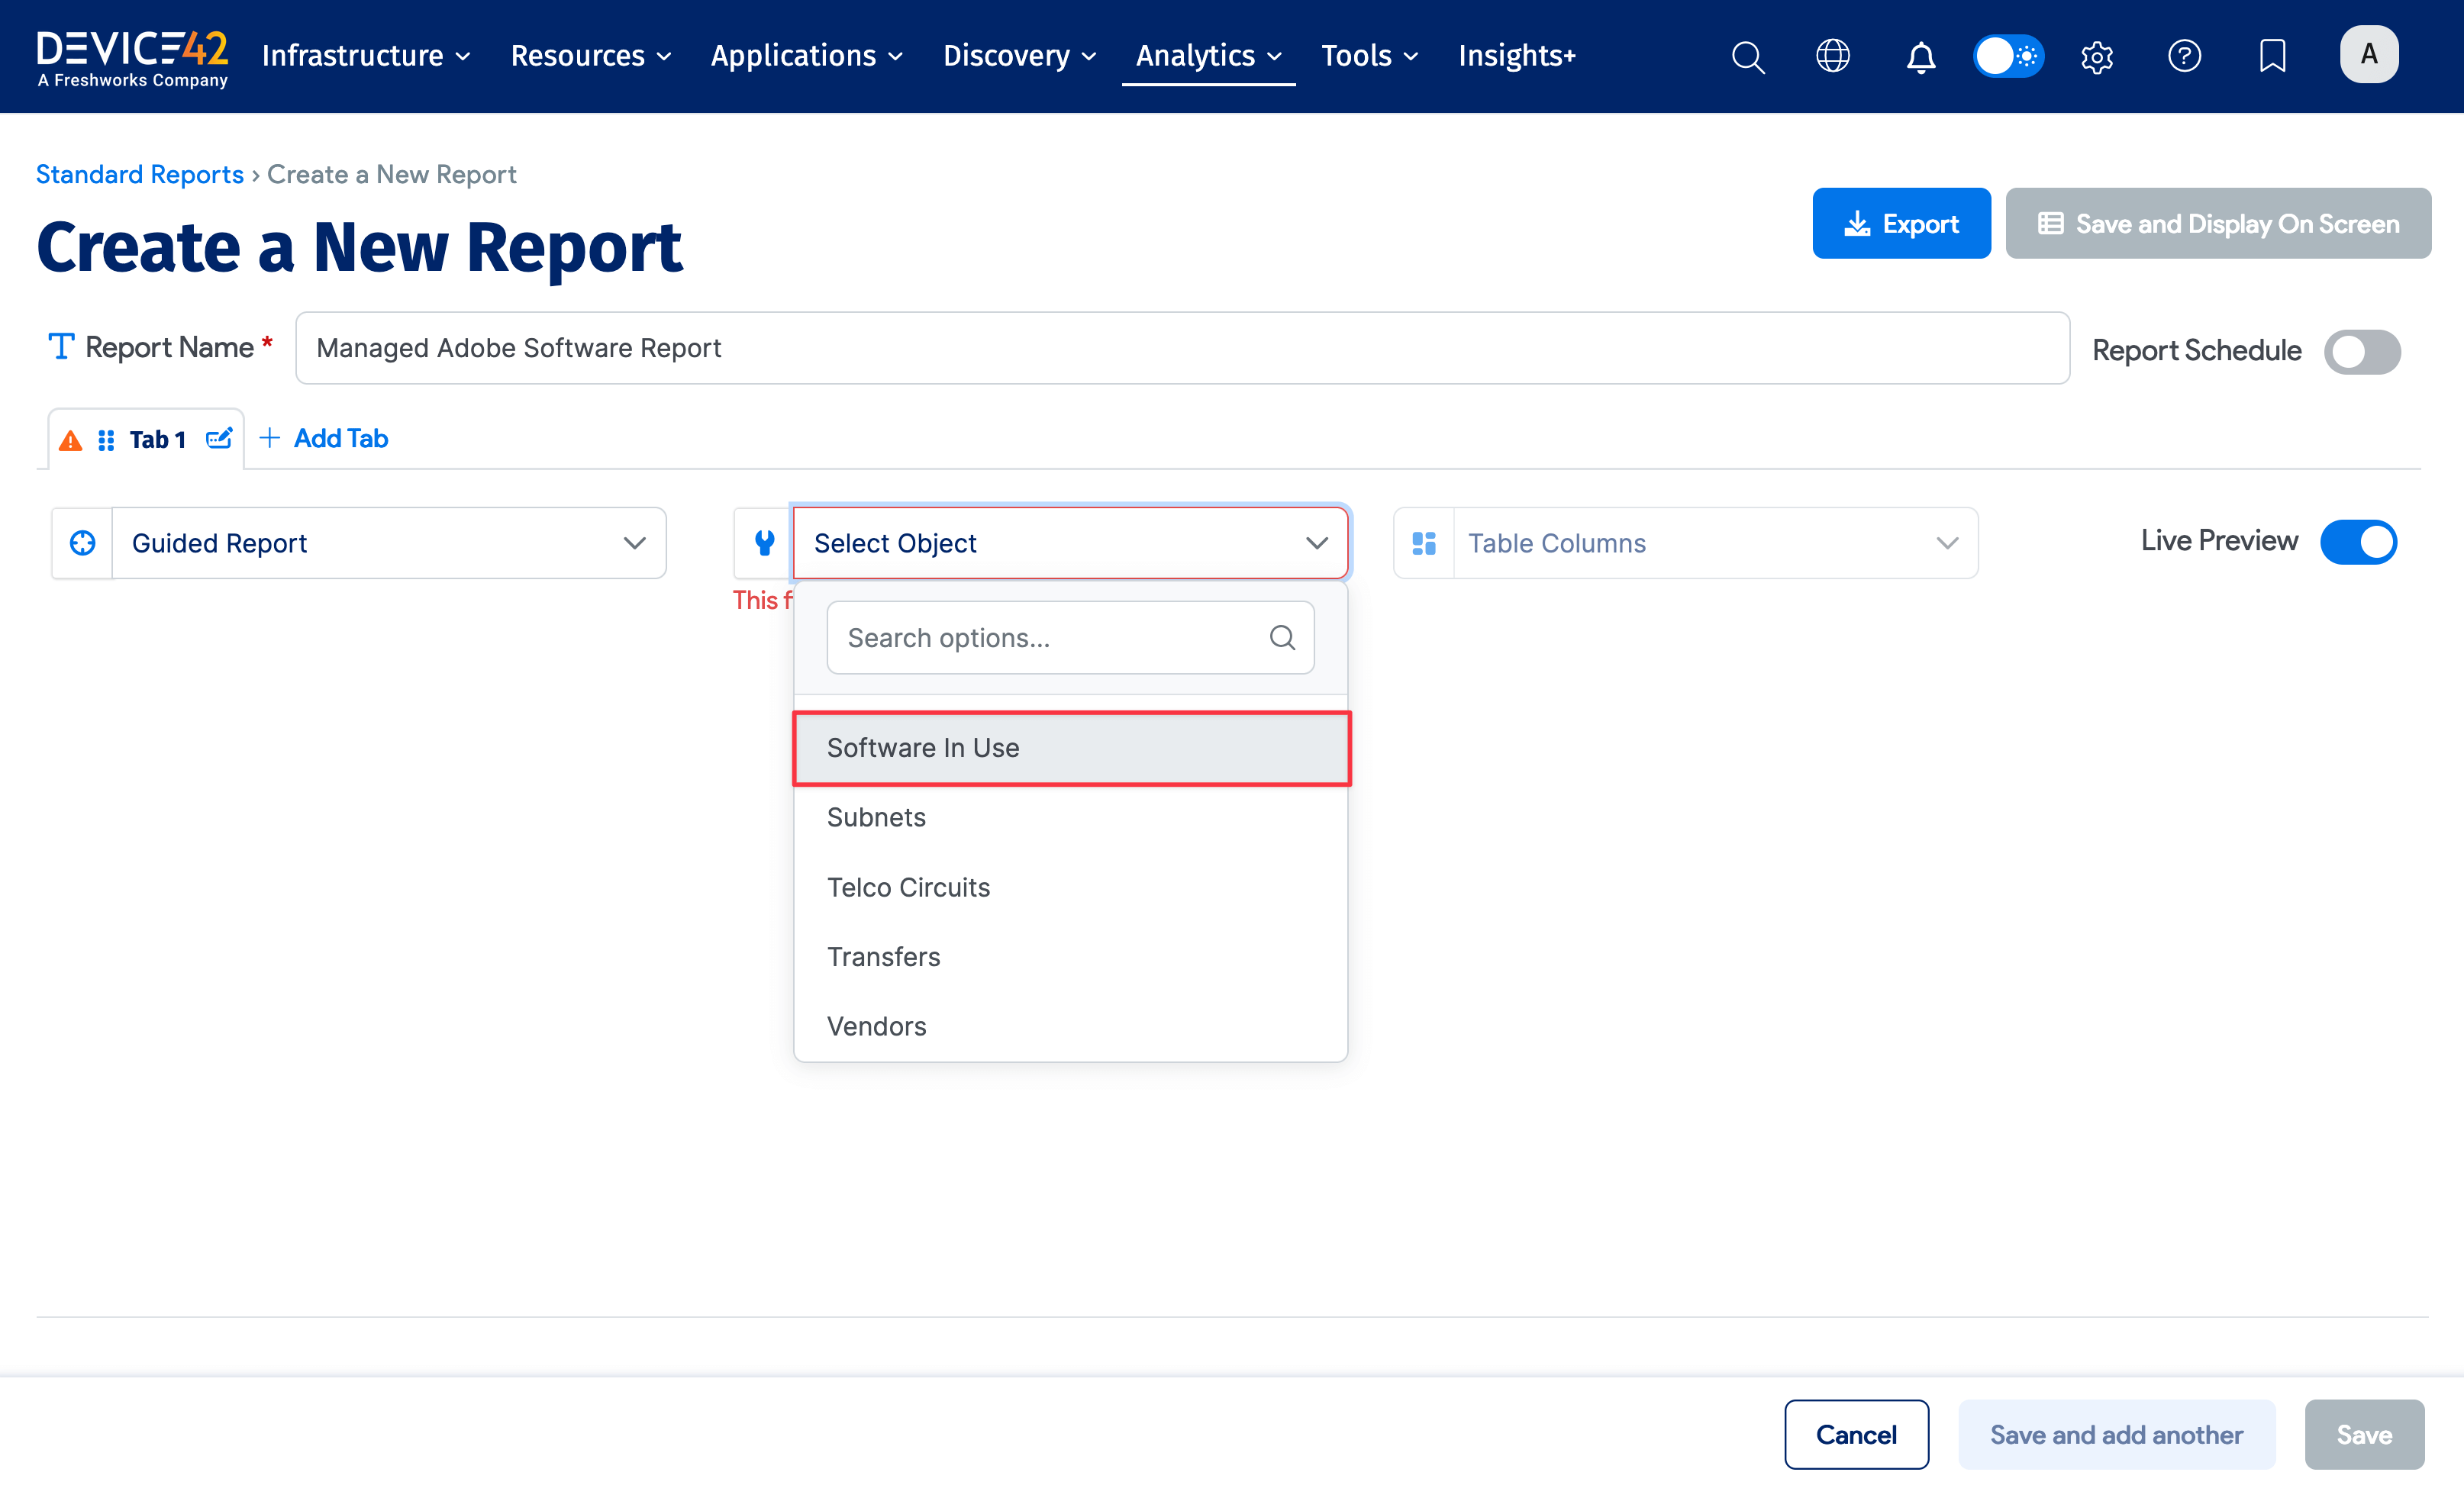Click the help question mark icon
The image size is (2464, 1485).
[2184, 56]
